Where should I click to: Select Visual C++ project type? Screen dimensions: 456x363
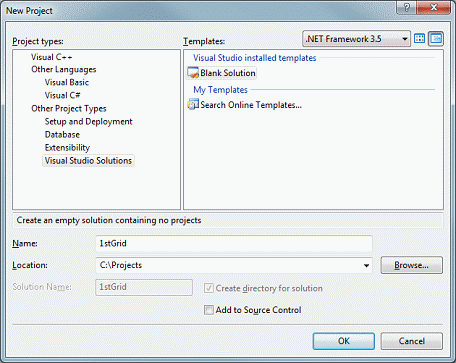52,57
